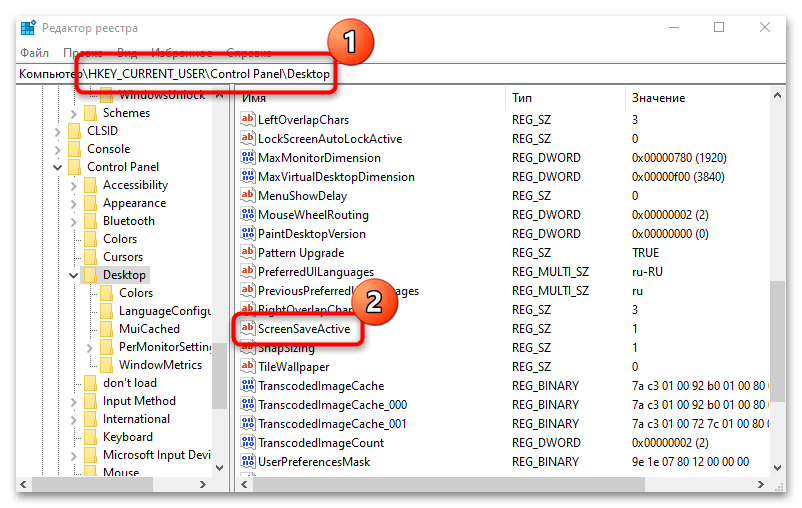This screenshot has height=508, width=802.
Task: Click the ScreenSaveActive string value icon
Action: click(x=248, y=329)
